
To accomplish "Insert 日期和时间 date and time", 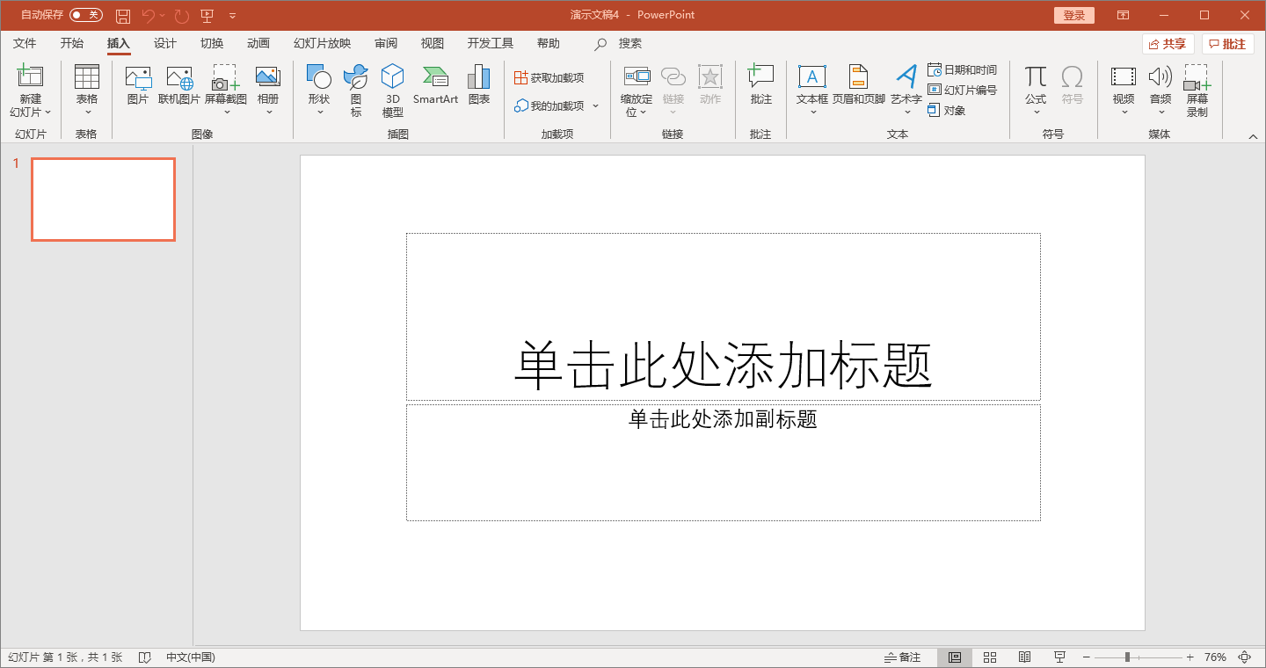I will click(962, 70).
